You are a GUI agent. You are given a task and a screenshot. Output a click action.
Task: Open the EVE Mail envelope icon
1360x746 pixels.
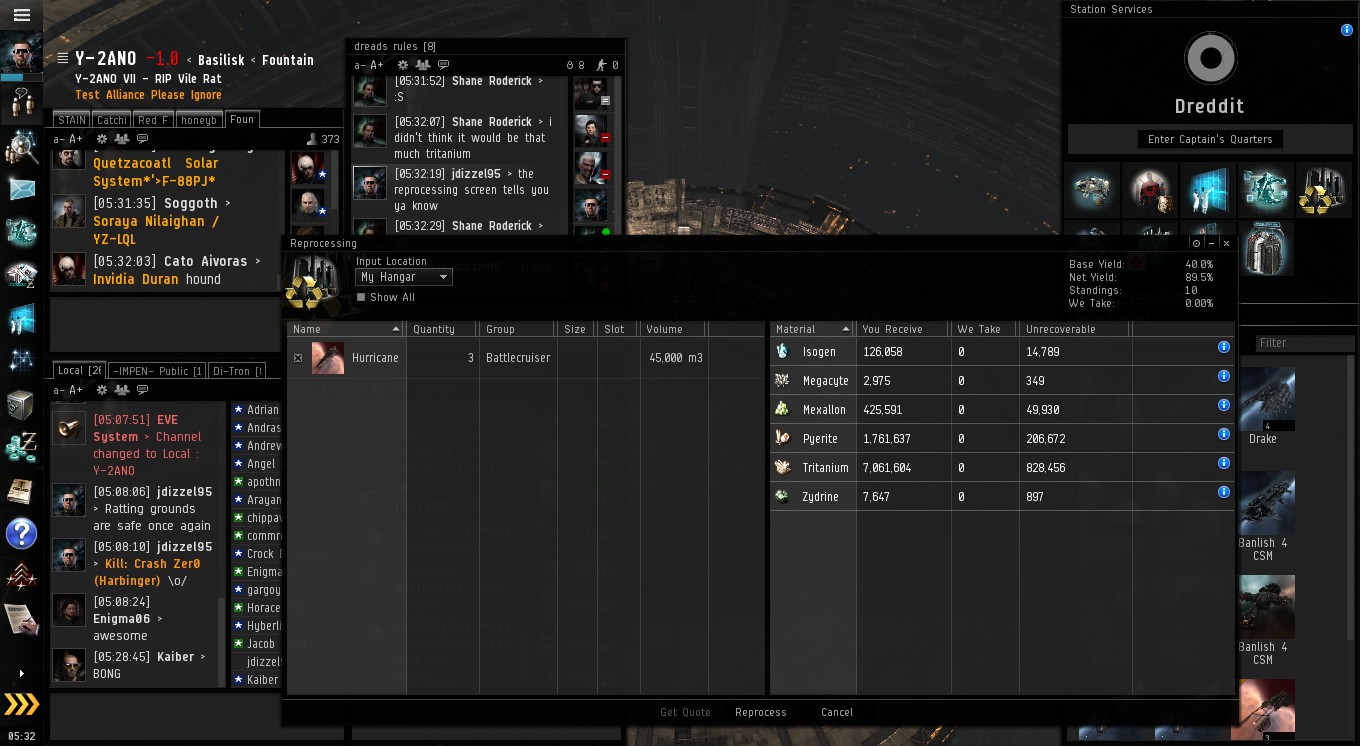[22, 189]
